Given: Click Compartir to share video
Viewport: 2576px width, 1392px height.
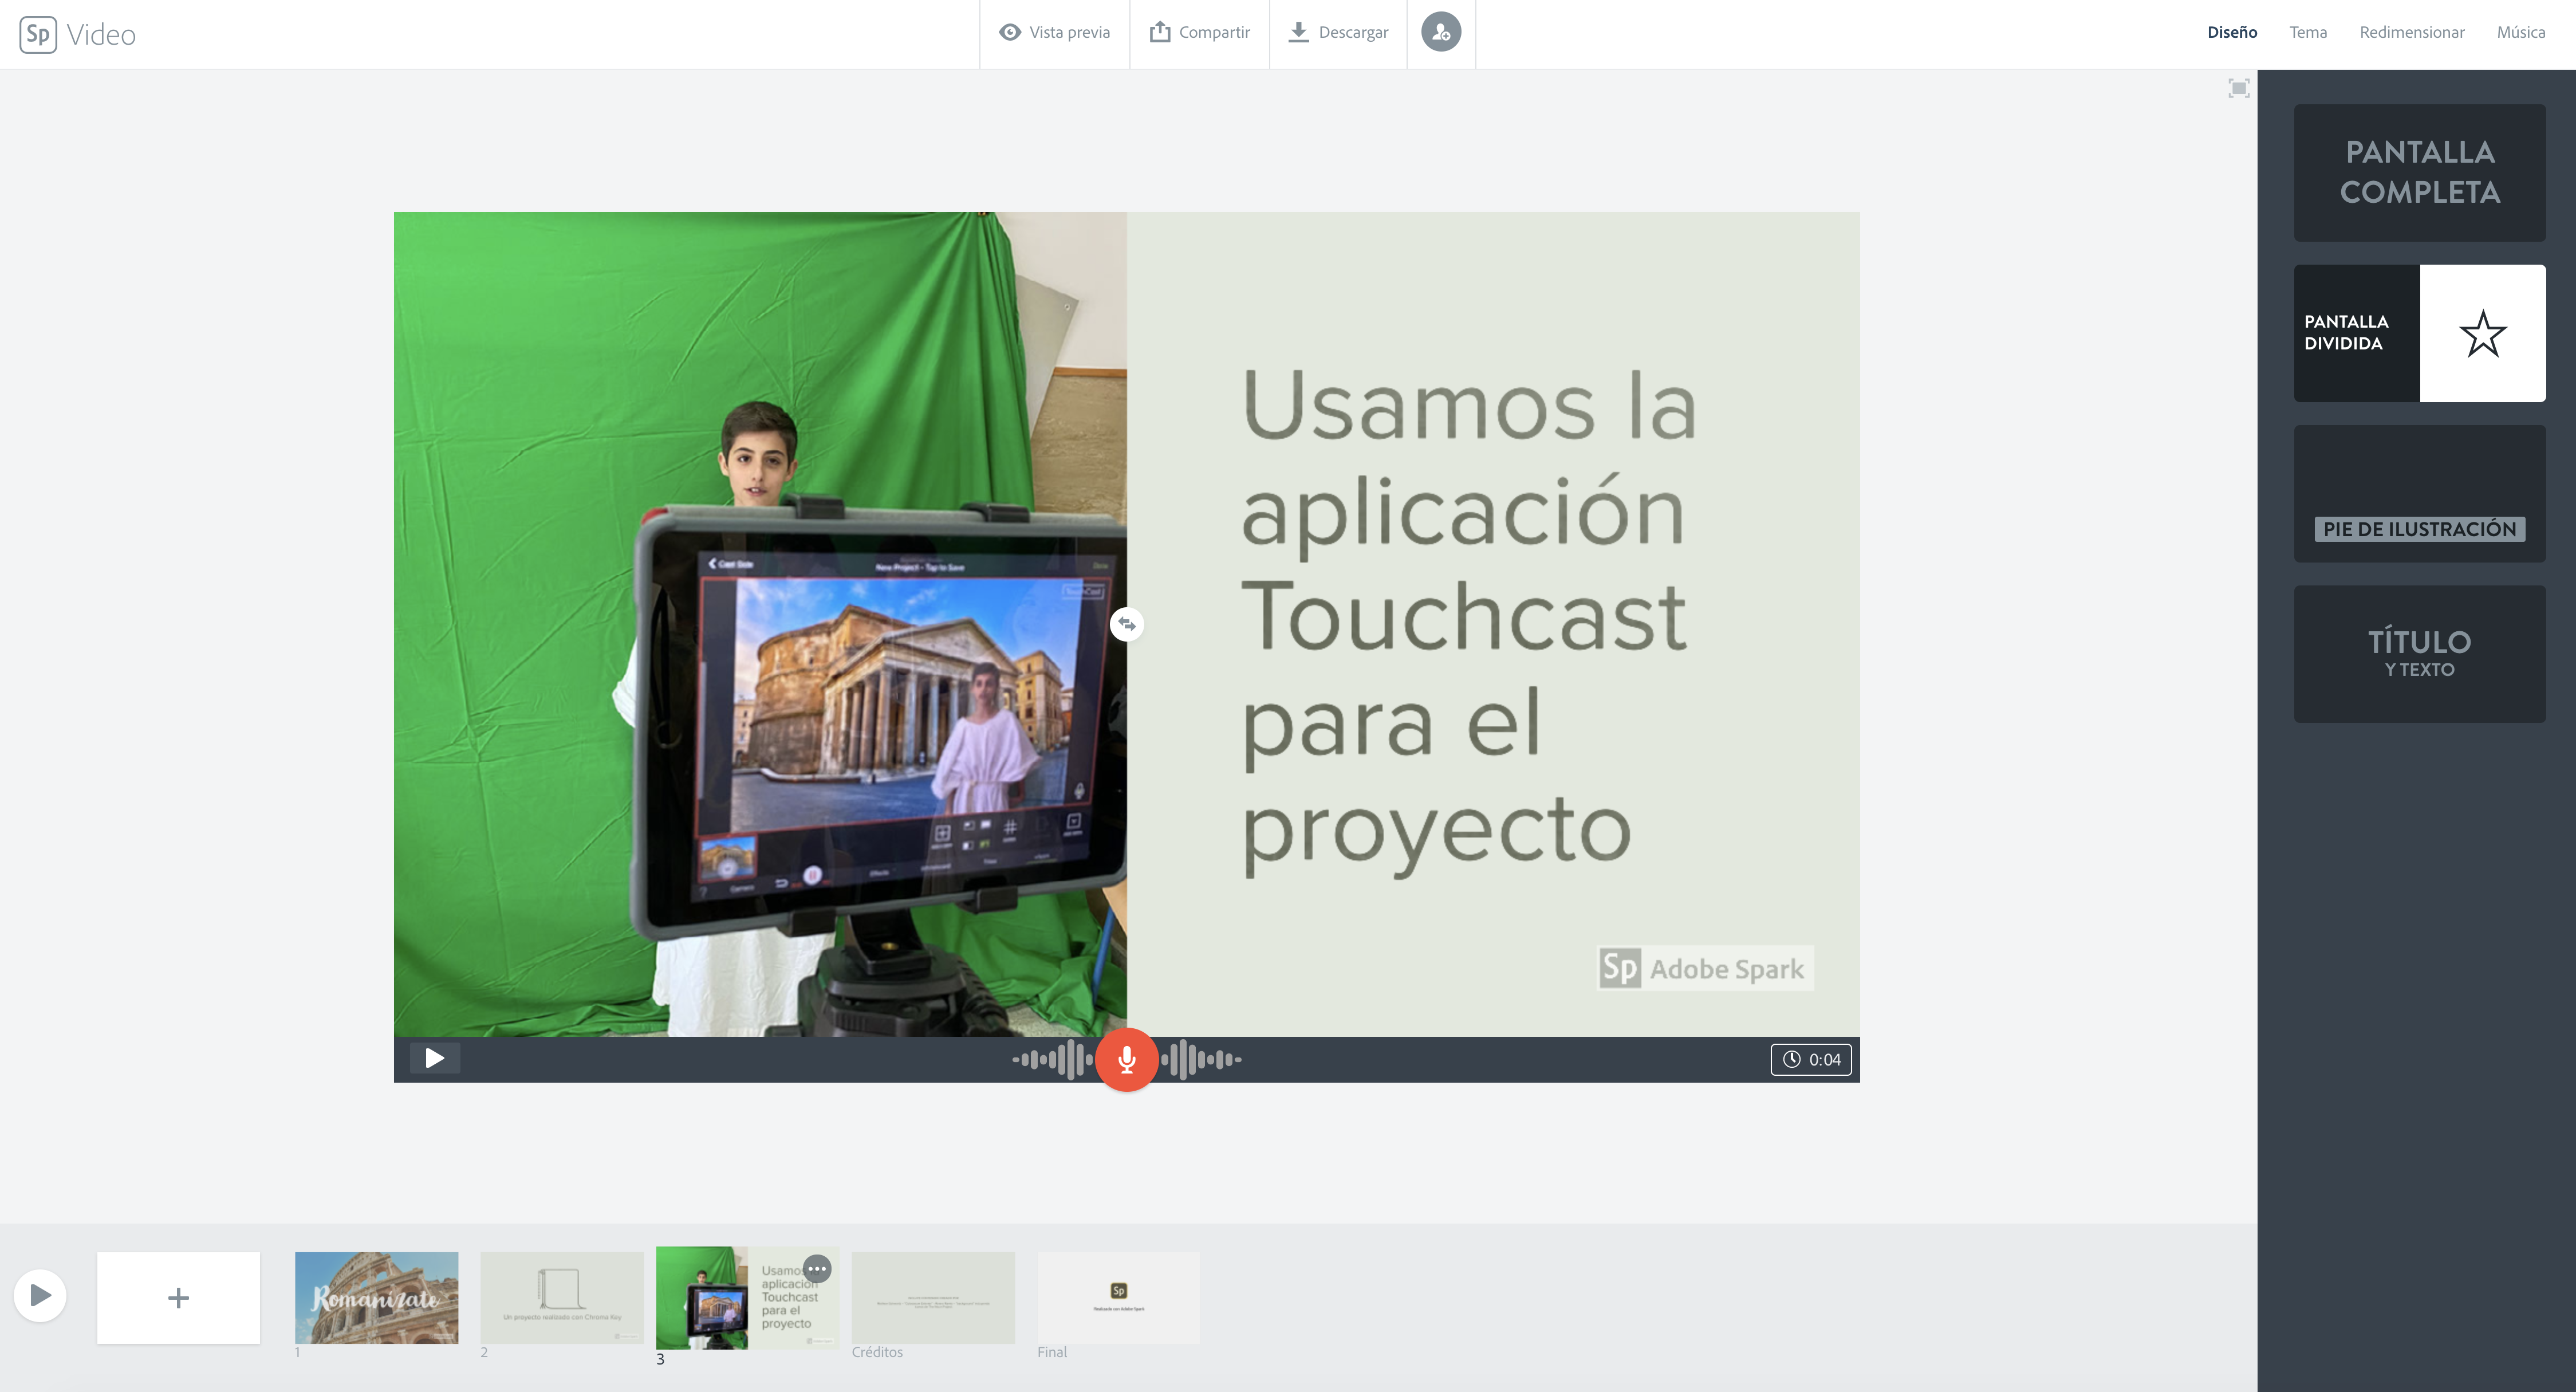Looking at the screenshot, I should (x=1200, y=33).
